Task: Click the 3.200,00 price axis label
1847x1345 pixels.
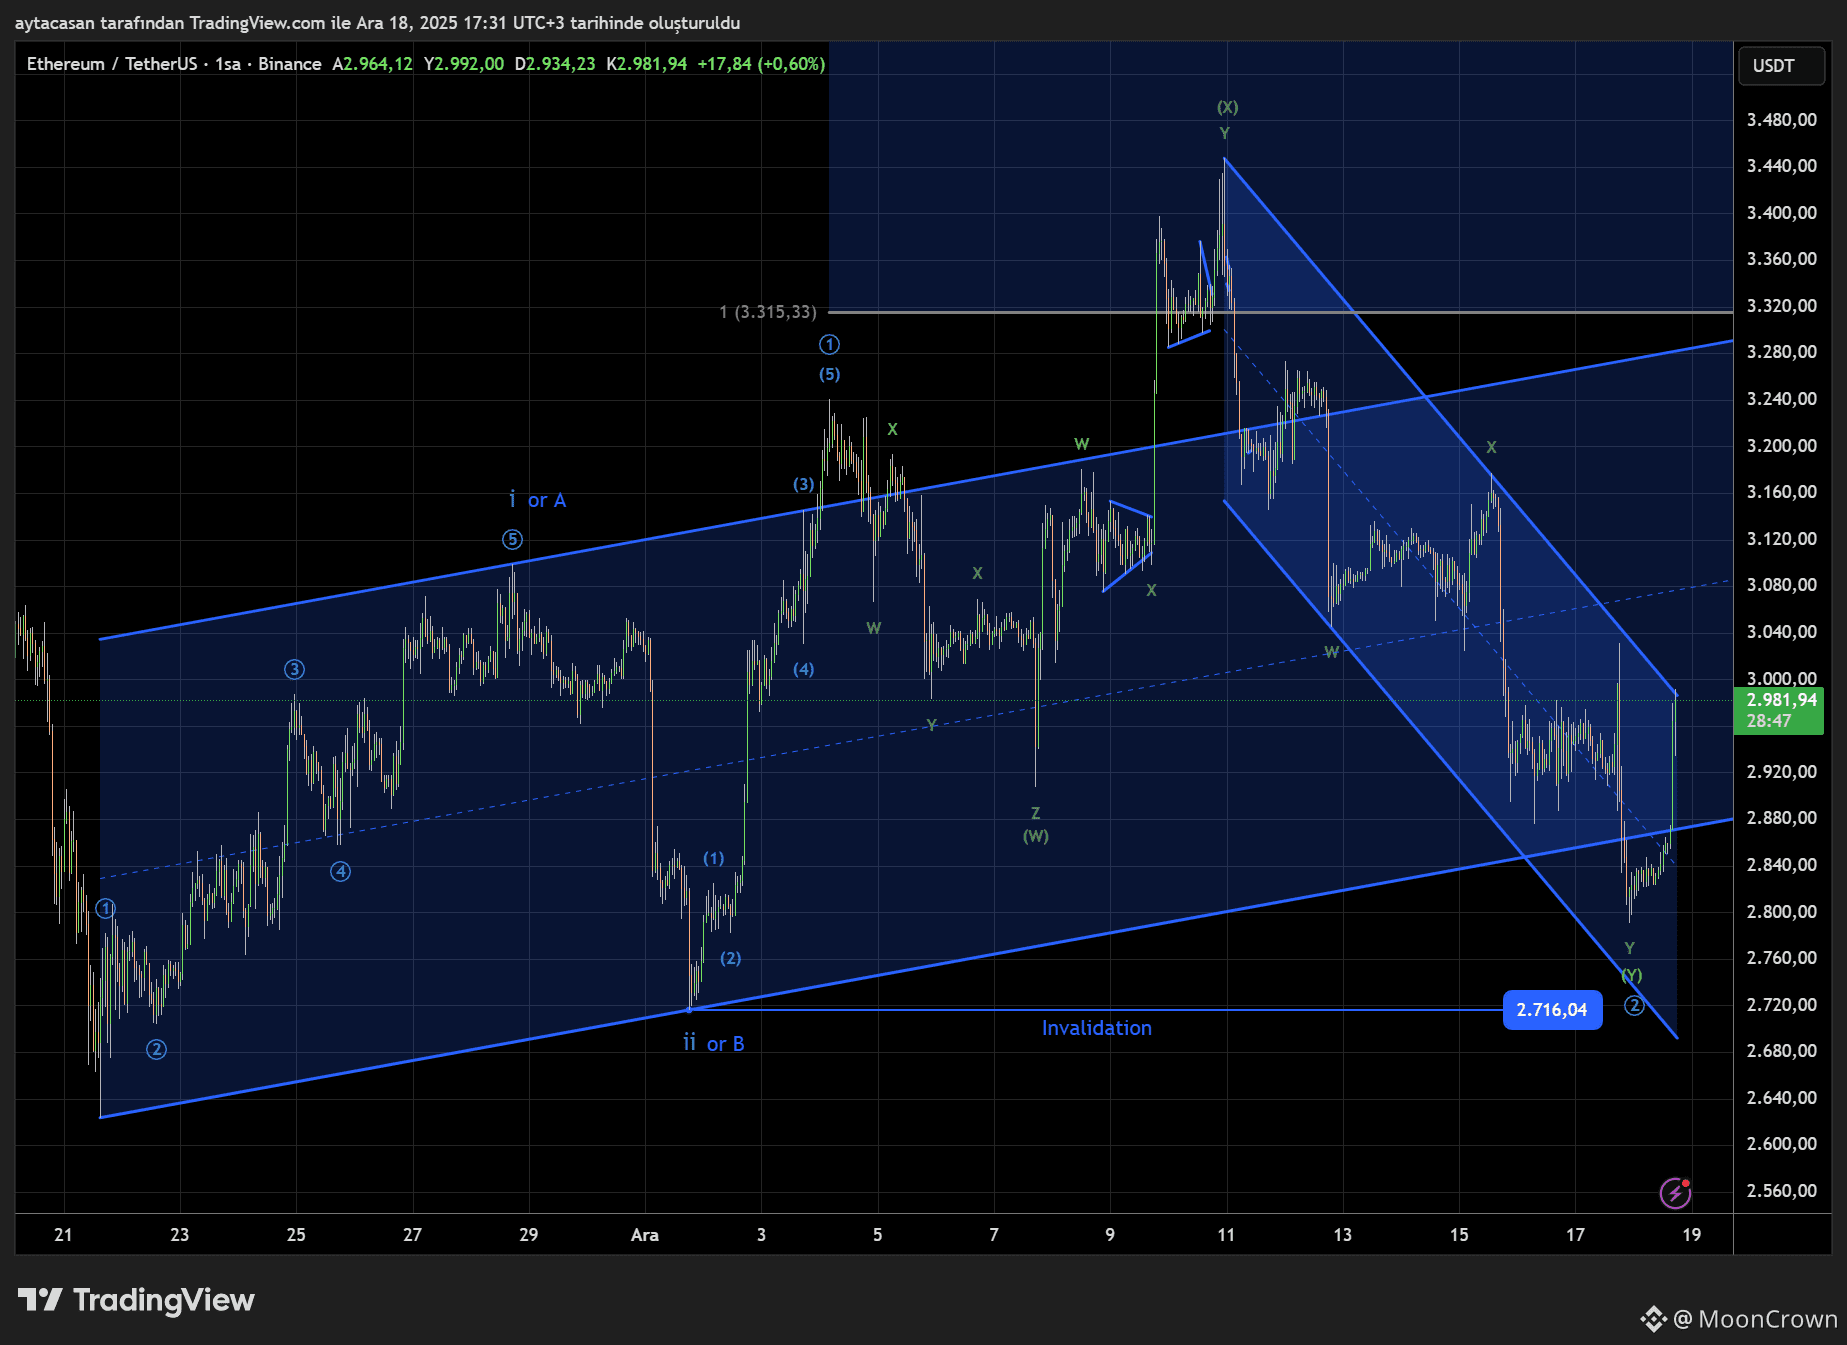Action: tap(1782, 446)
